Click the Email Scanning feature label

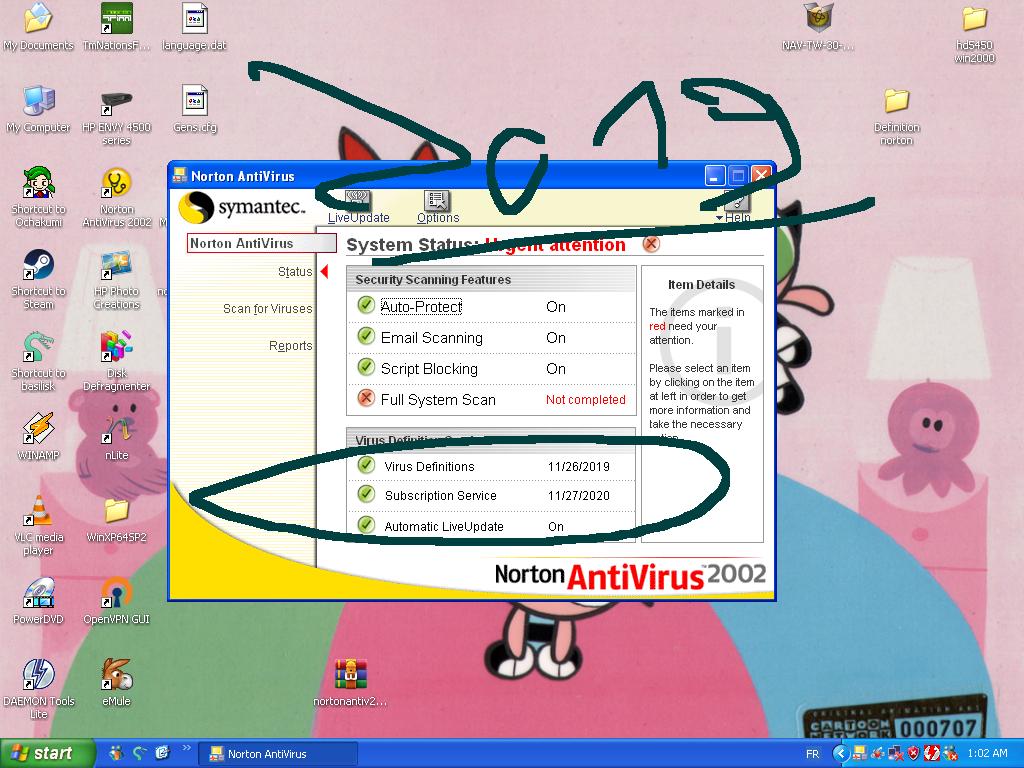pos(432,338)
